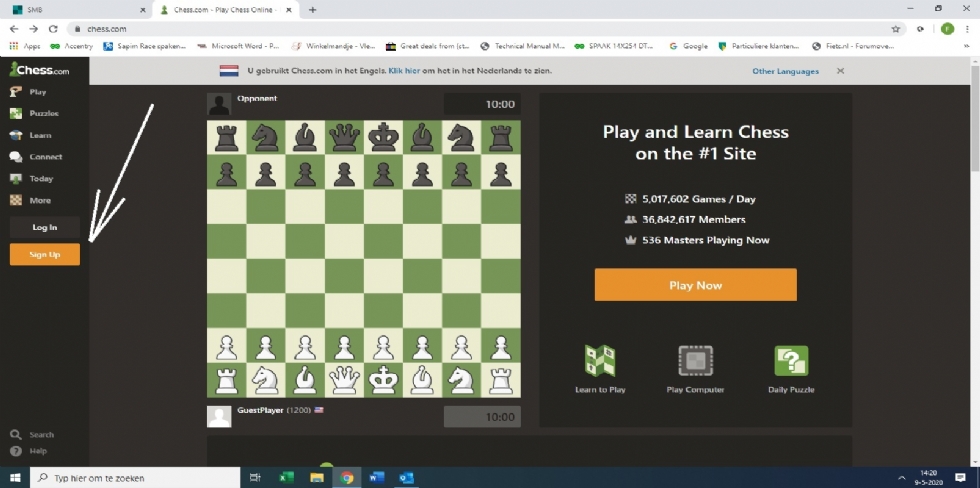This screenshot has height=488, width=980.
Task: Open File Explorer from the taskbar
Action: tap(316, 478)
